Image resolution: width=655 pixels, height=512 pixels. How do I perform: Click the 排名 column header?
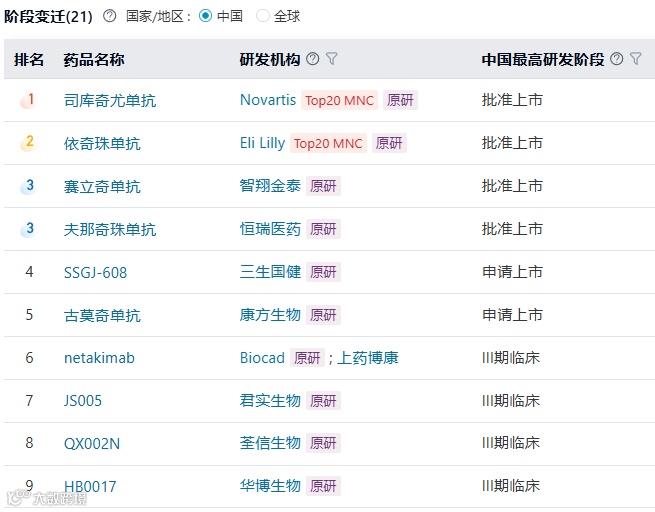tap(29, 59)
